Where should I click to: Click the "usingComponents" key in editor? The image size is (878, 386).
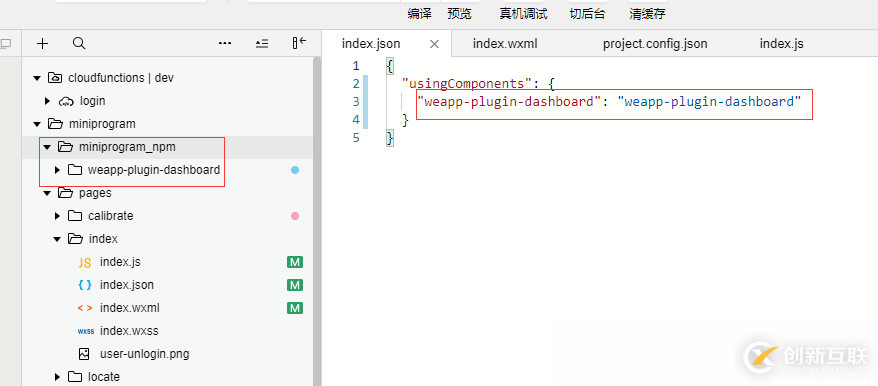click(466, 83)
